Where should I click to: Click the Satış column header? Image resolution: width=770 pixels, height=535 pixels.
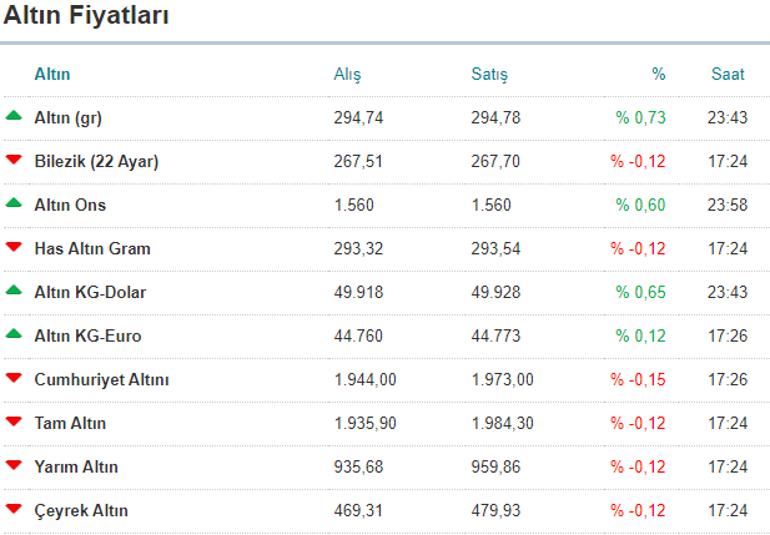(x=489, y=74)
